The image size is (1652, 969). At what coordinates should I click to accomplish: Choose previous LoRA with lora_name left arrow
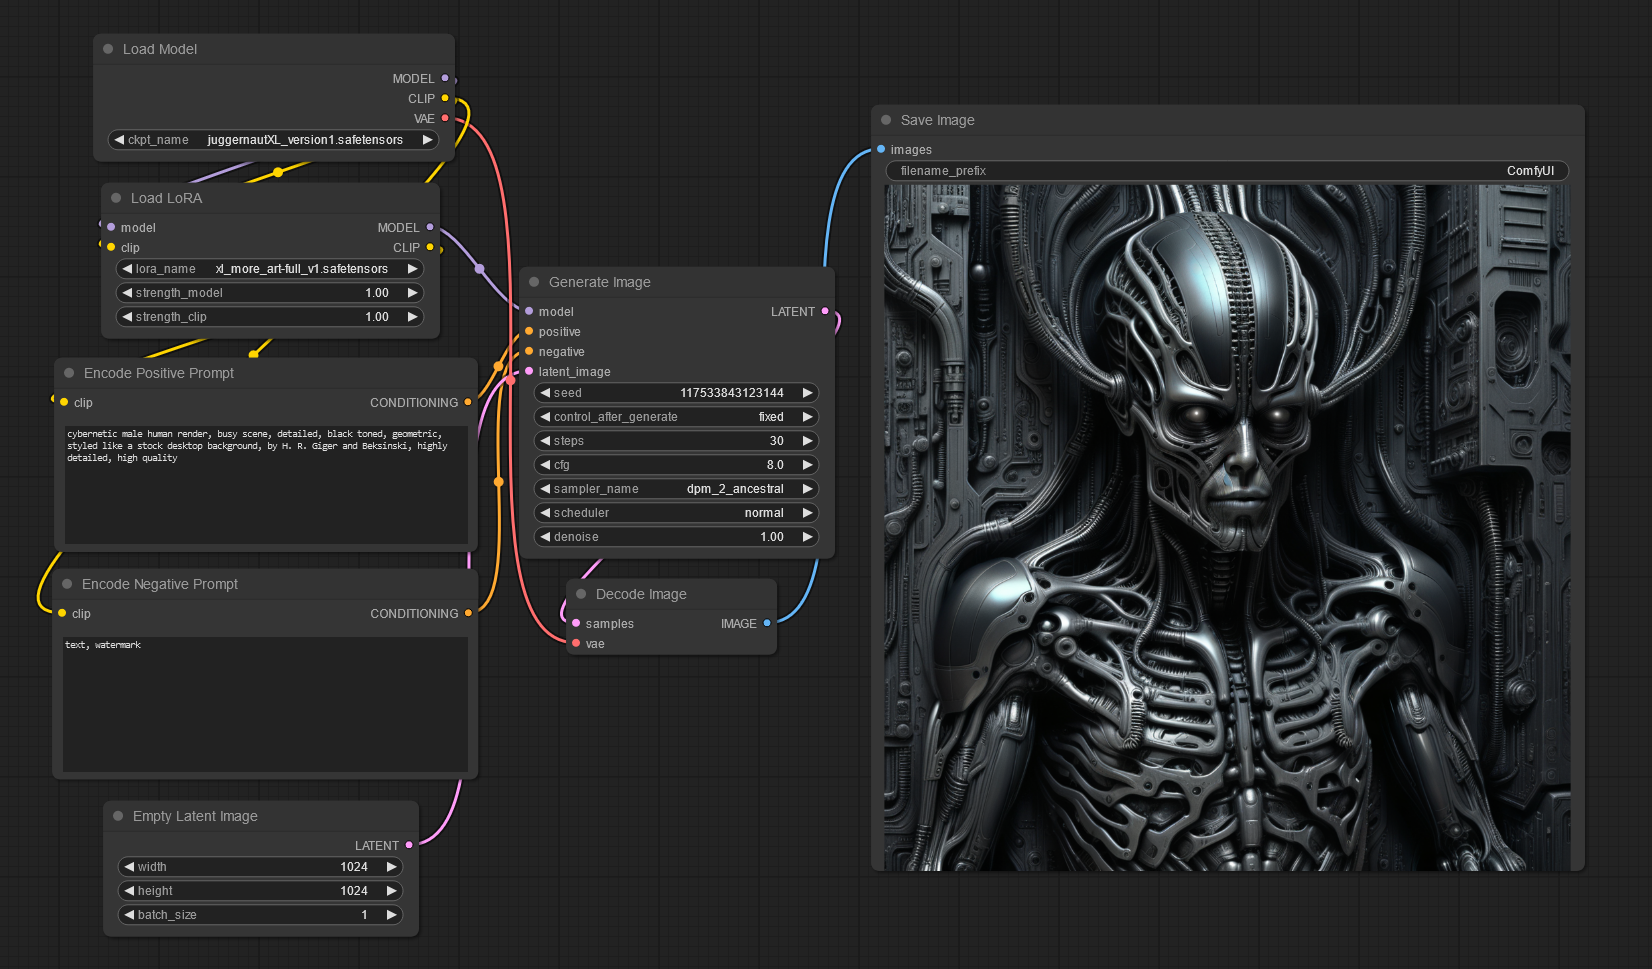[x=127, y=269]
